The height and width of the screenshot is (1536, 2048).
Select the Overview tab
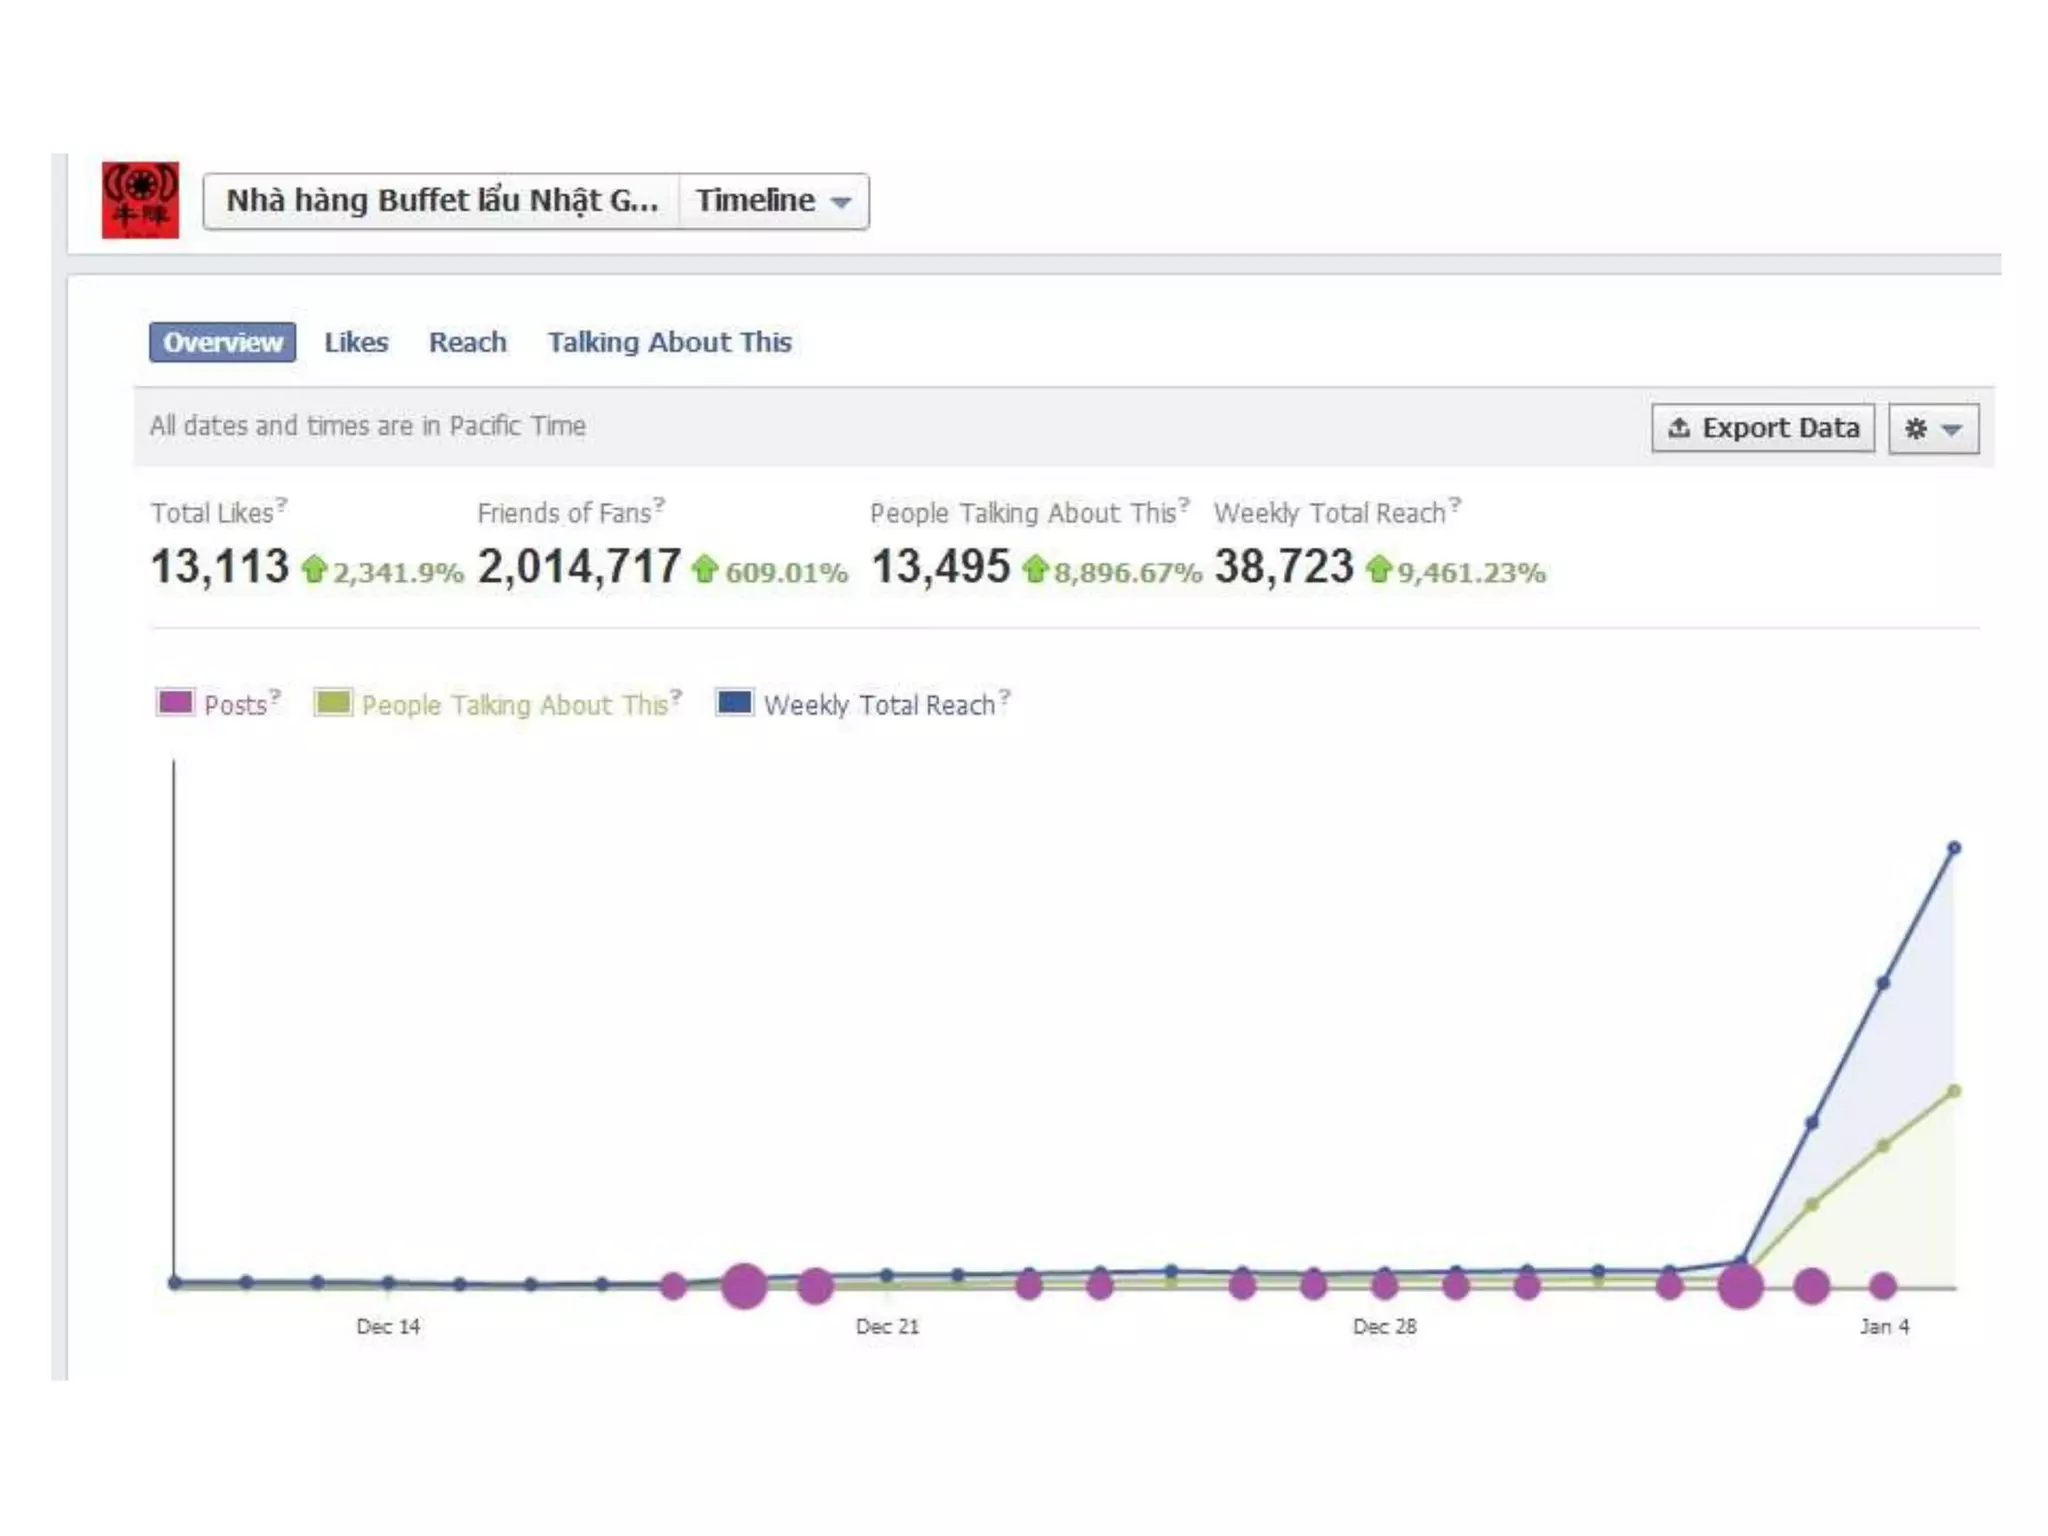tap(222, 342)
